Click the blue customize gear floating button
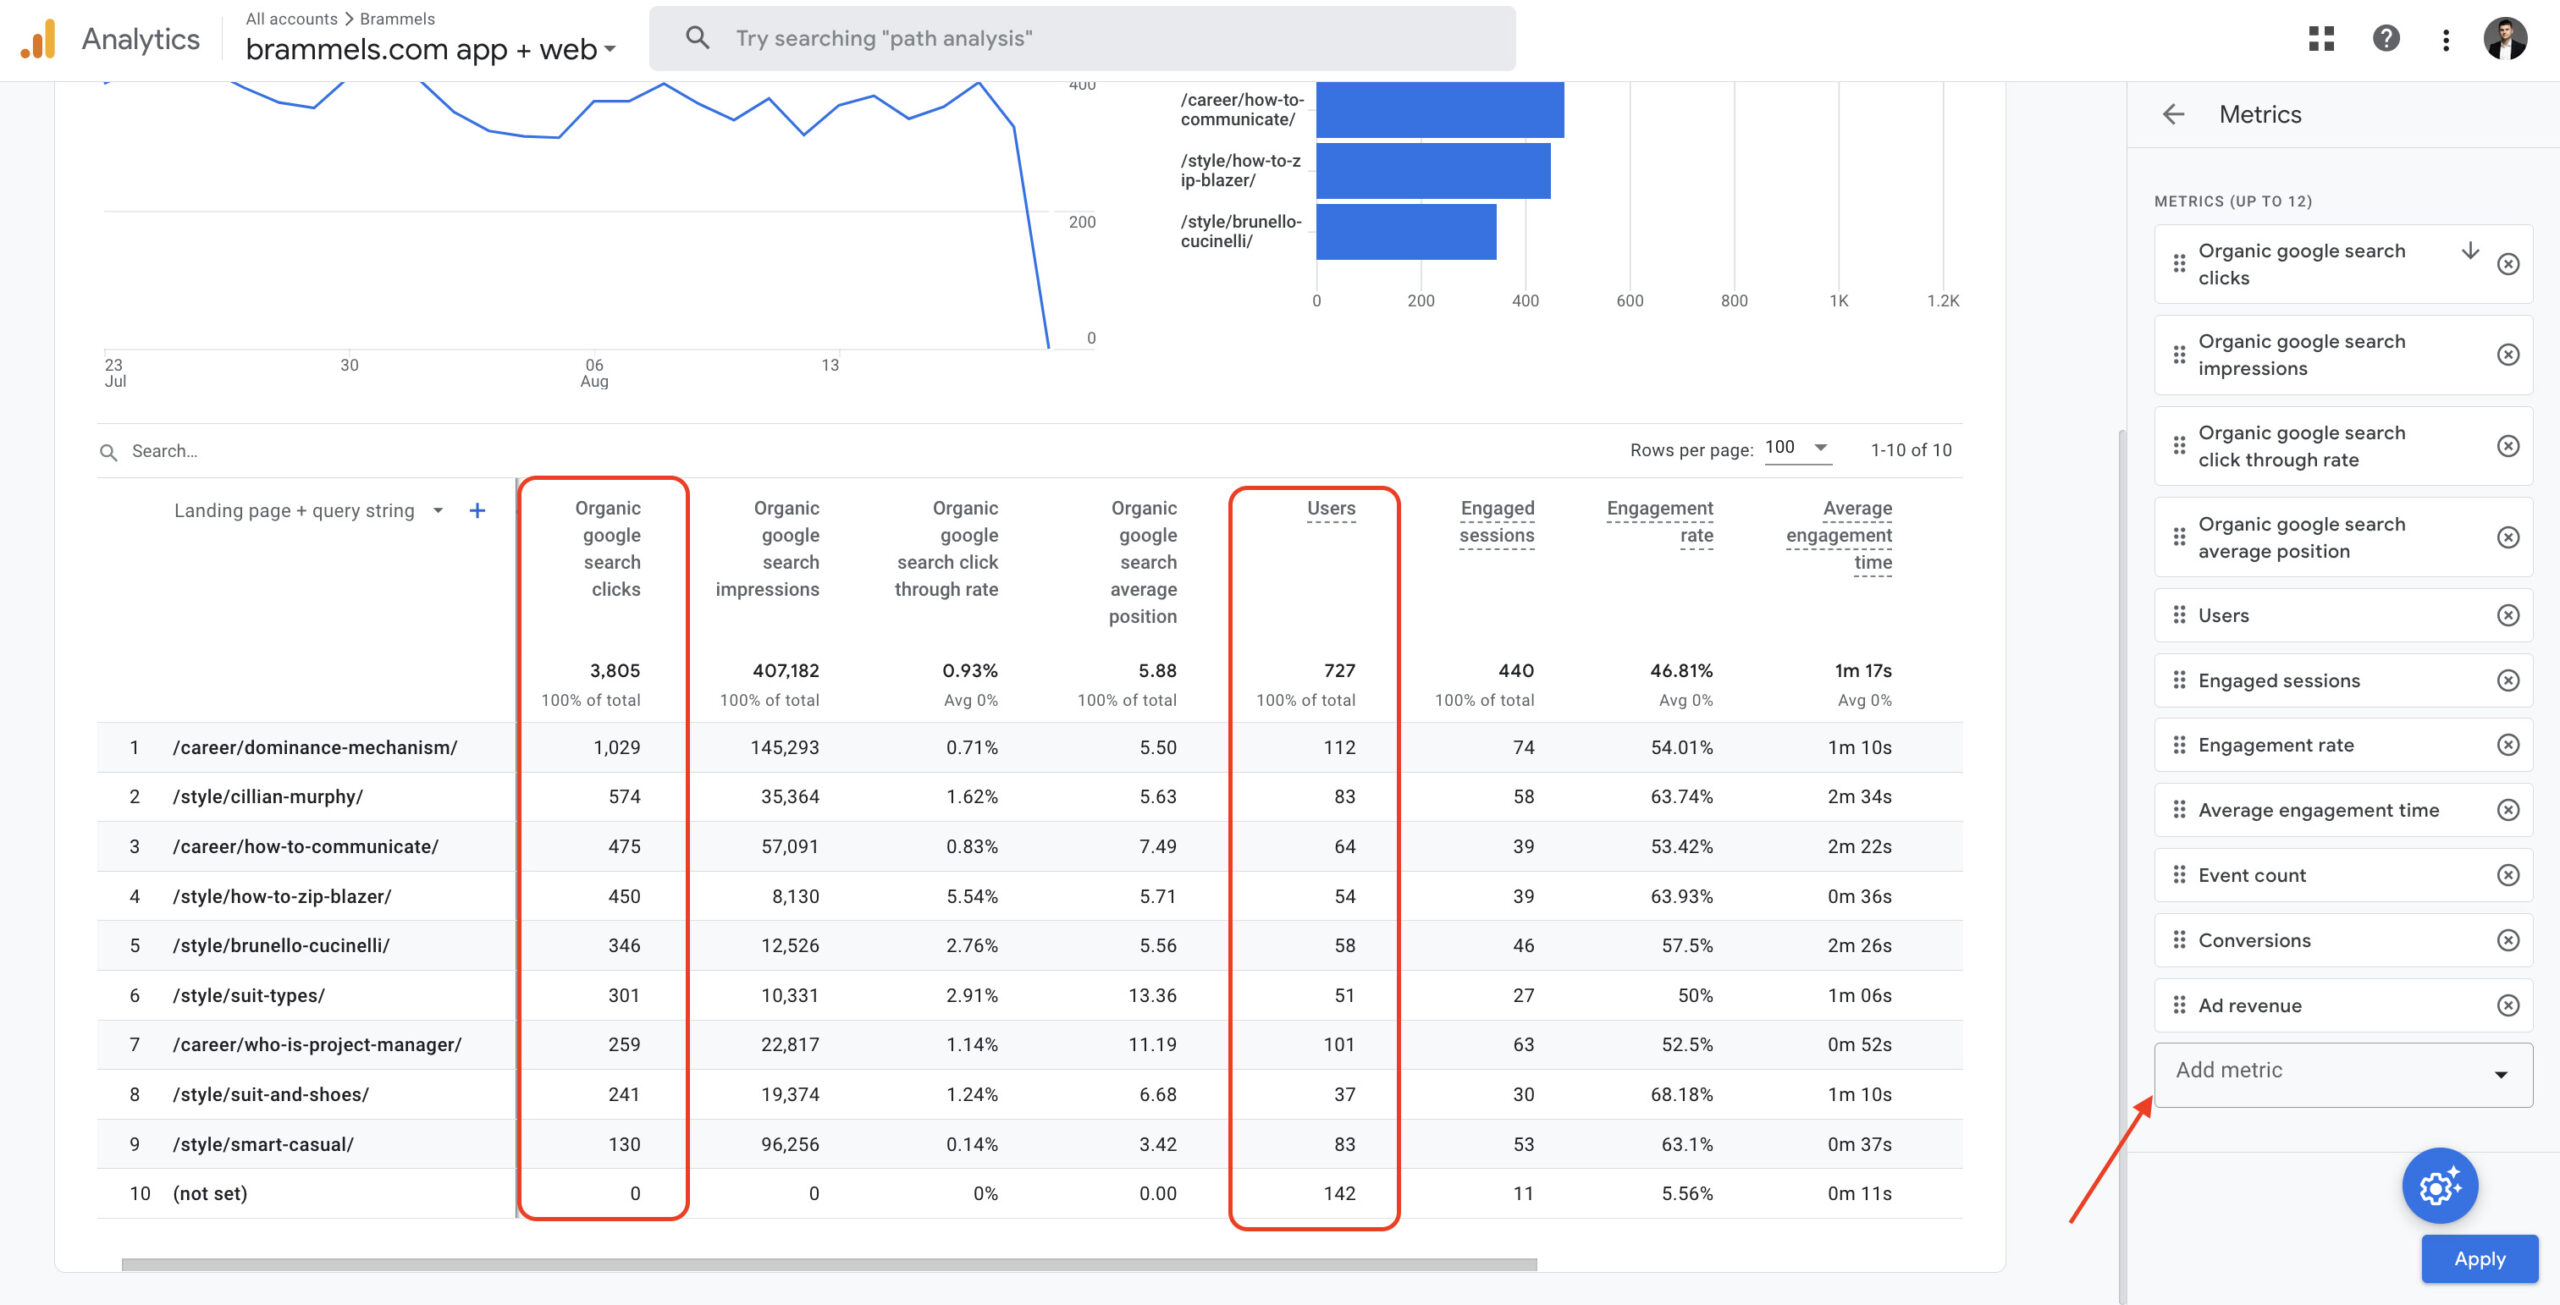Screen dimensions: 2560x1305 click(2439, 1186)
